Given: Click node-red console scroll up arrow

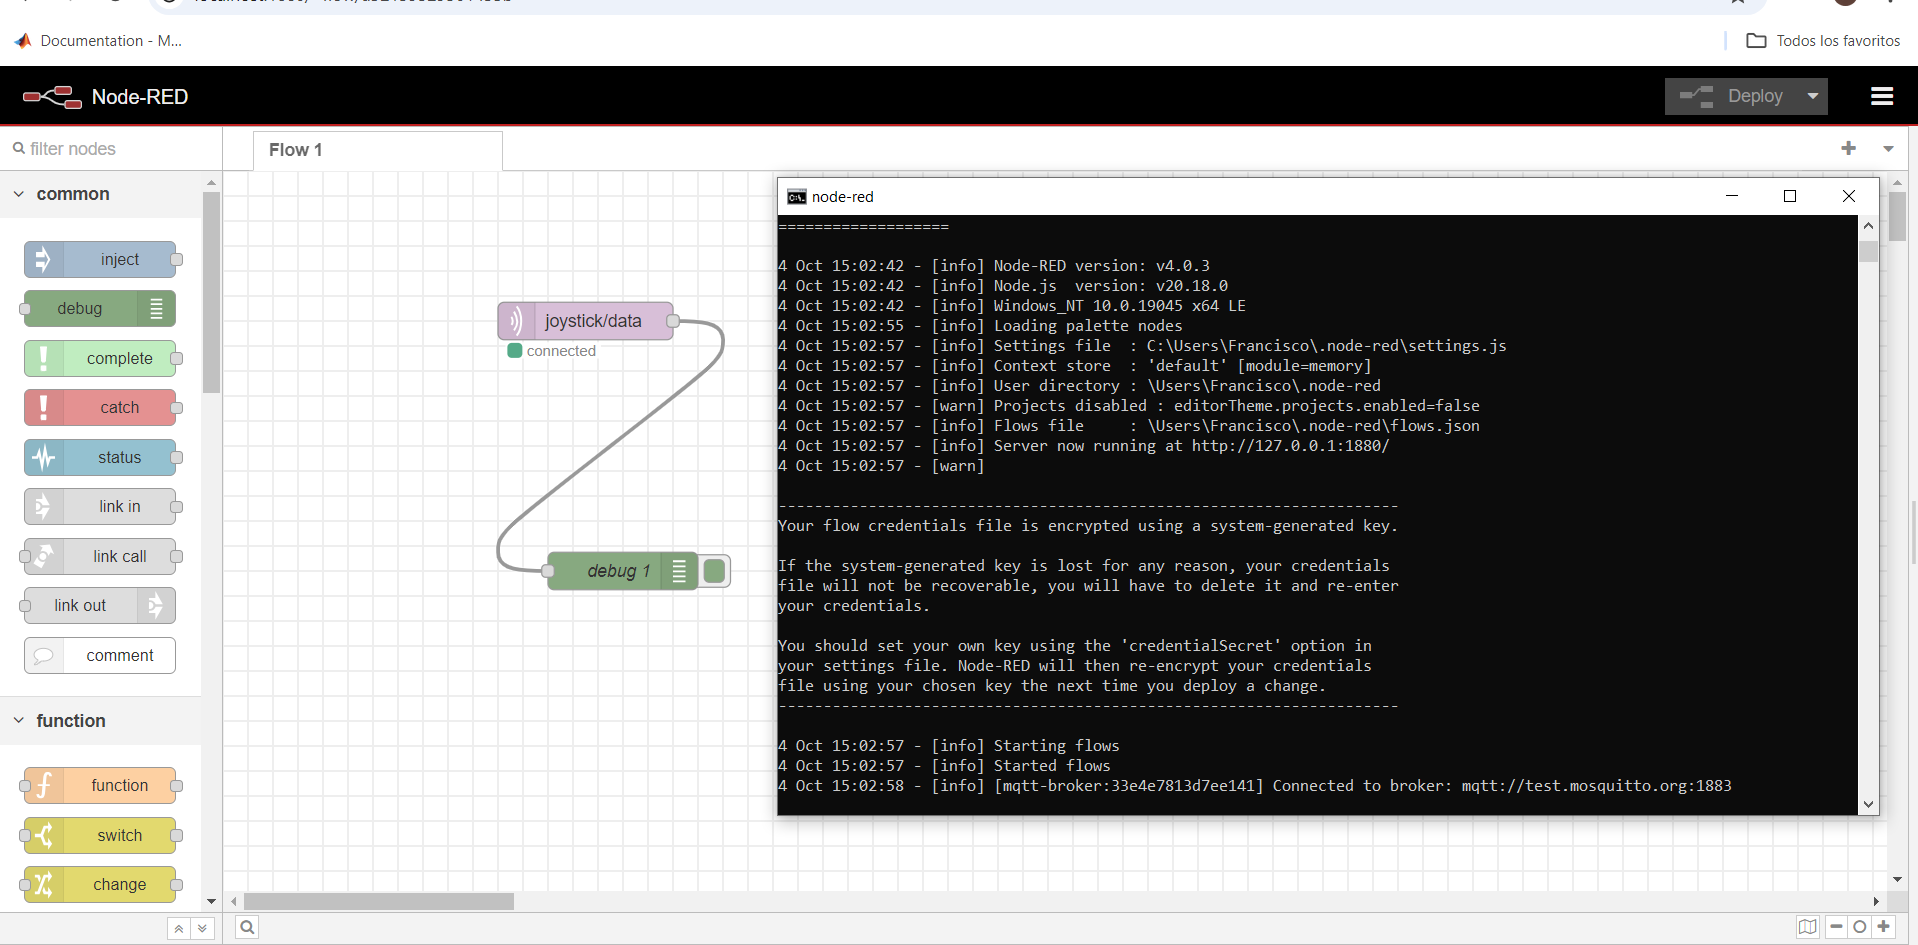Looking at the screenshot, I should pos(1868,226).
